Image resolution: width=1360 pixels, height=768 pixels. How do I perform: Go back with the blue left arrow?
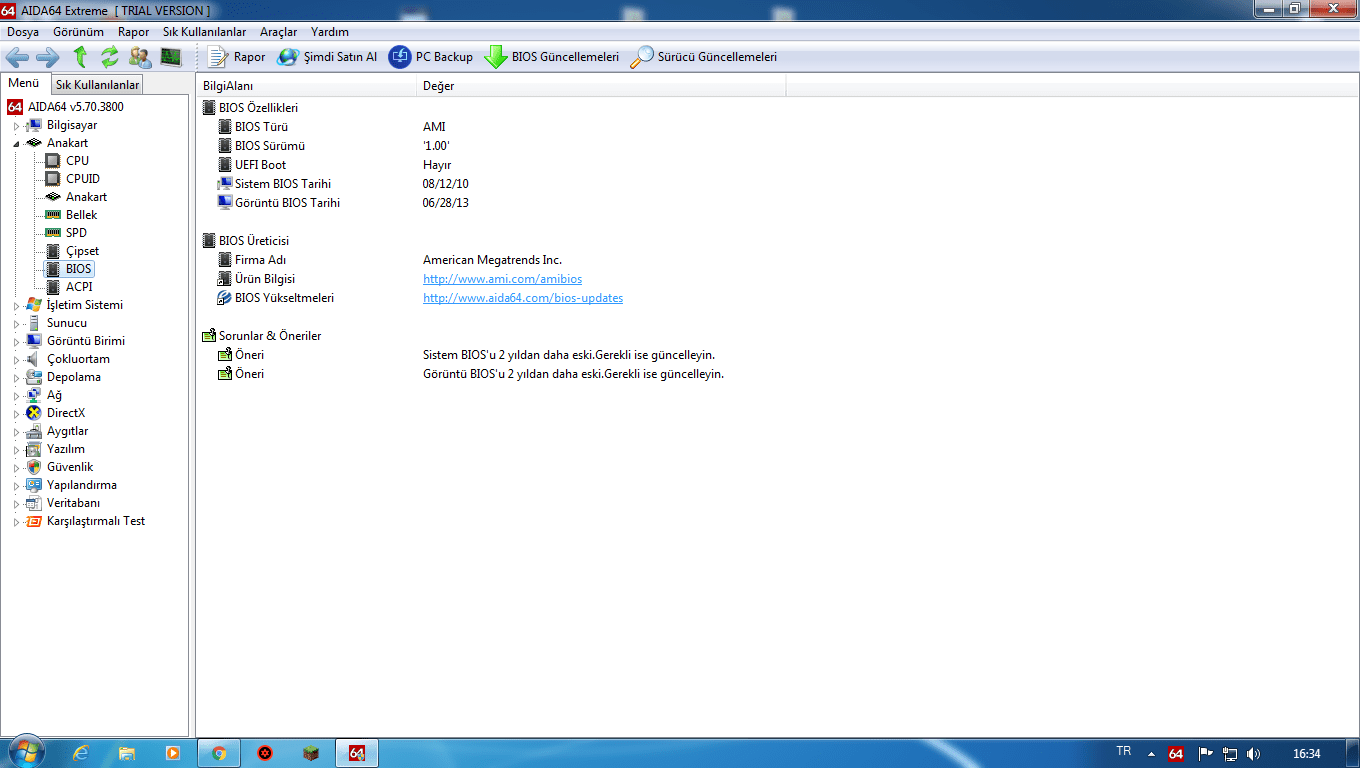tap(17, 57)
